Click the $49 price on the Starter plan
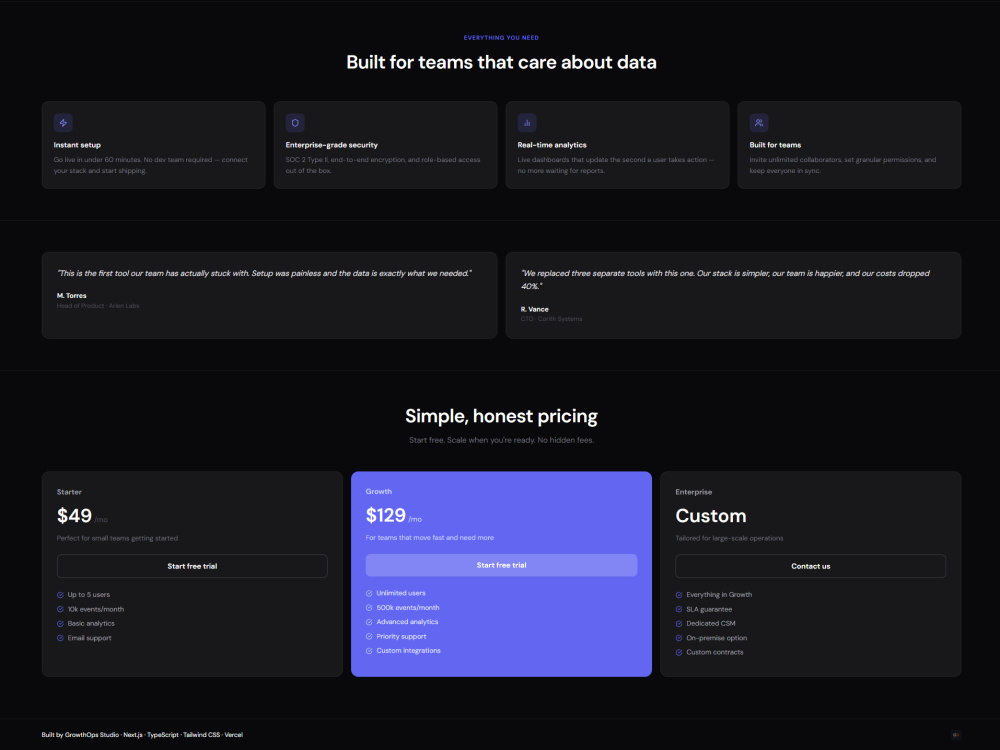The image size is (1000, 750). tap(74, 515)
